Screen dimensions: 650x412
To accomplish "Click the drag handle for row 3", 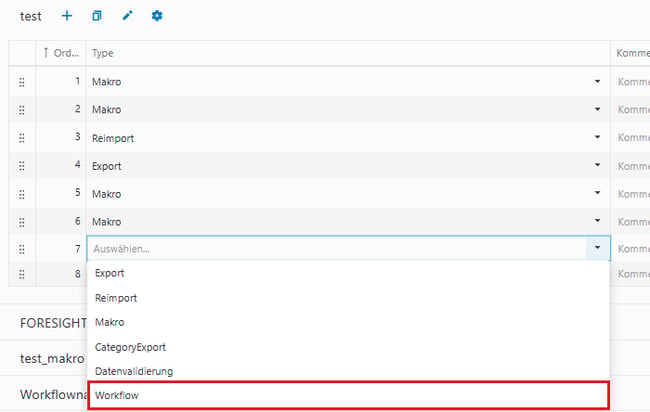I will 22,138.
